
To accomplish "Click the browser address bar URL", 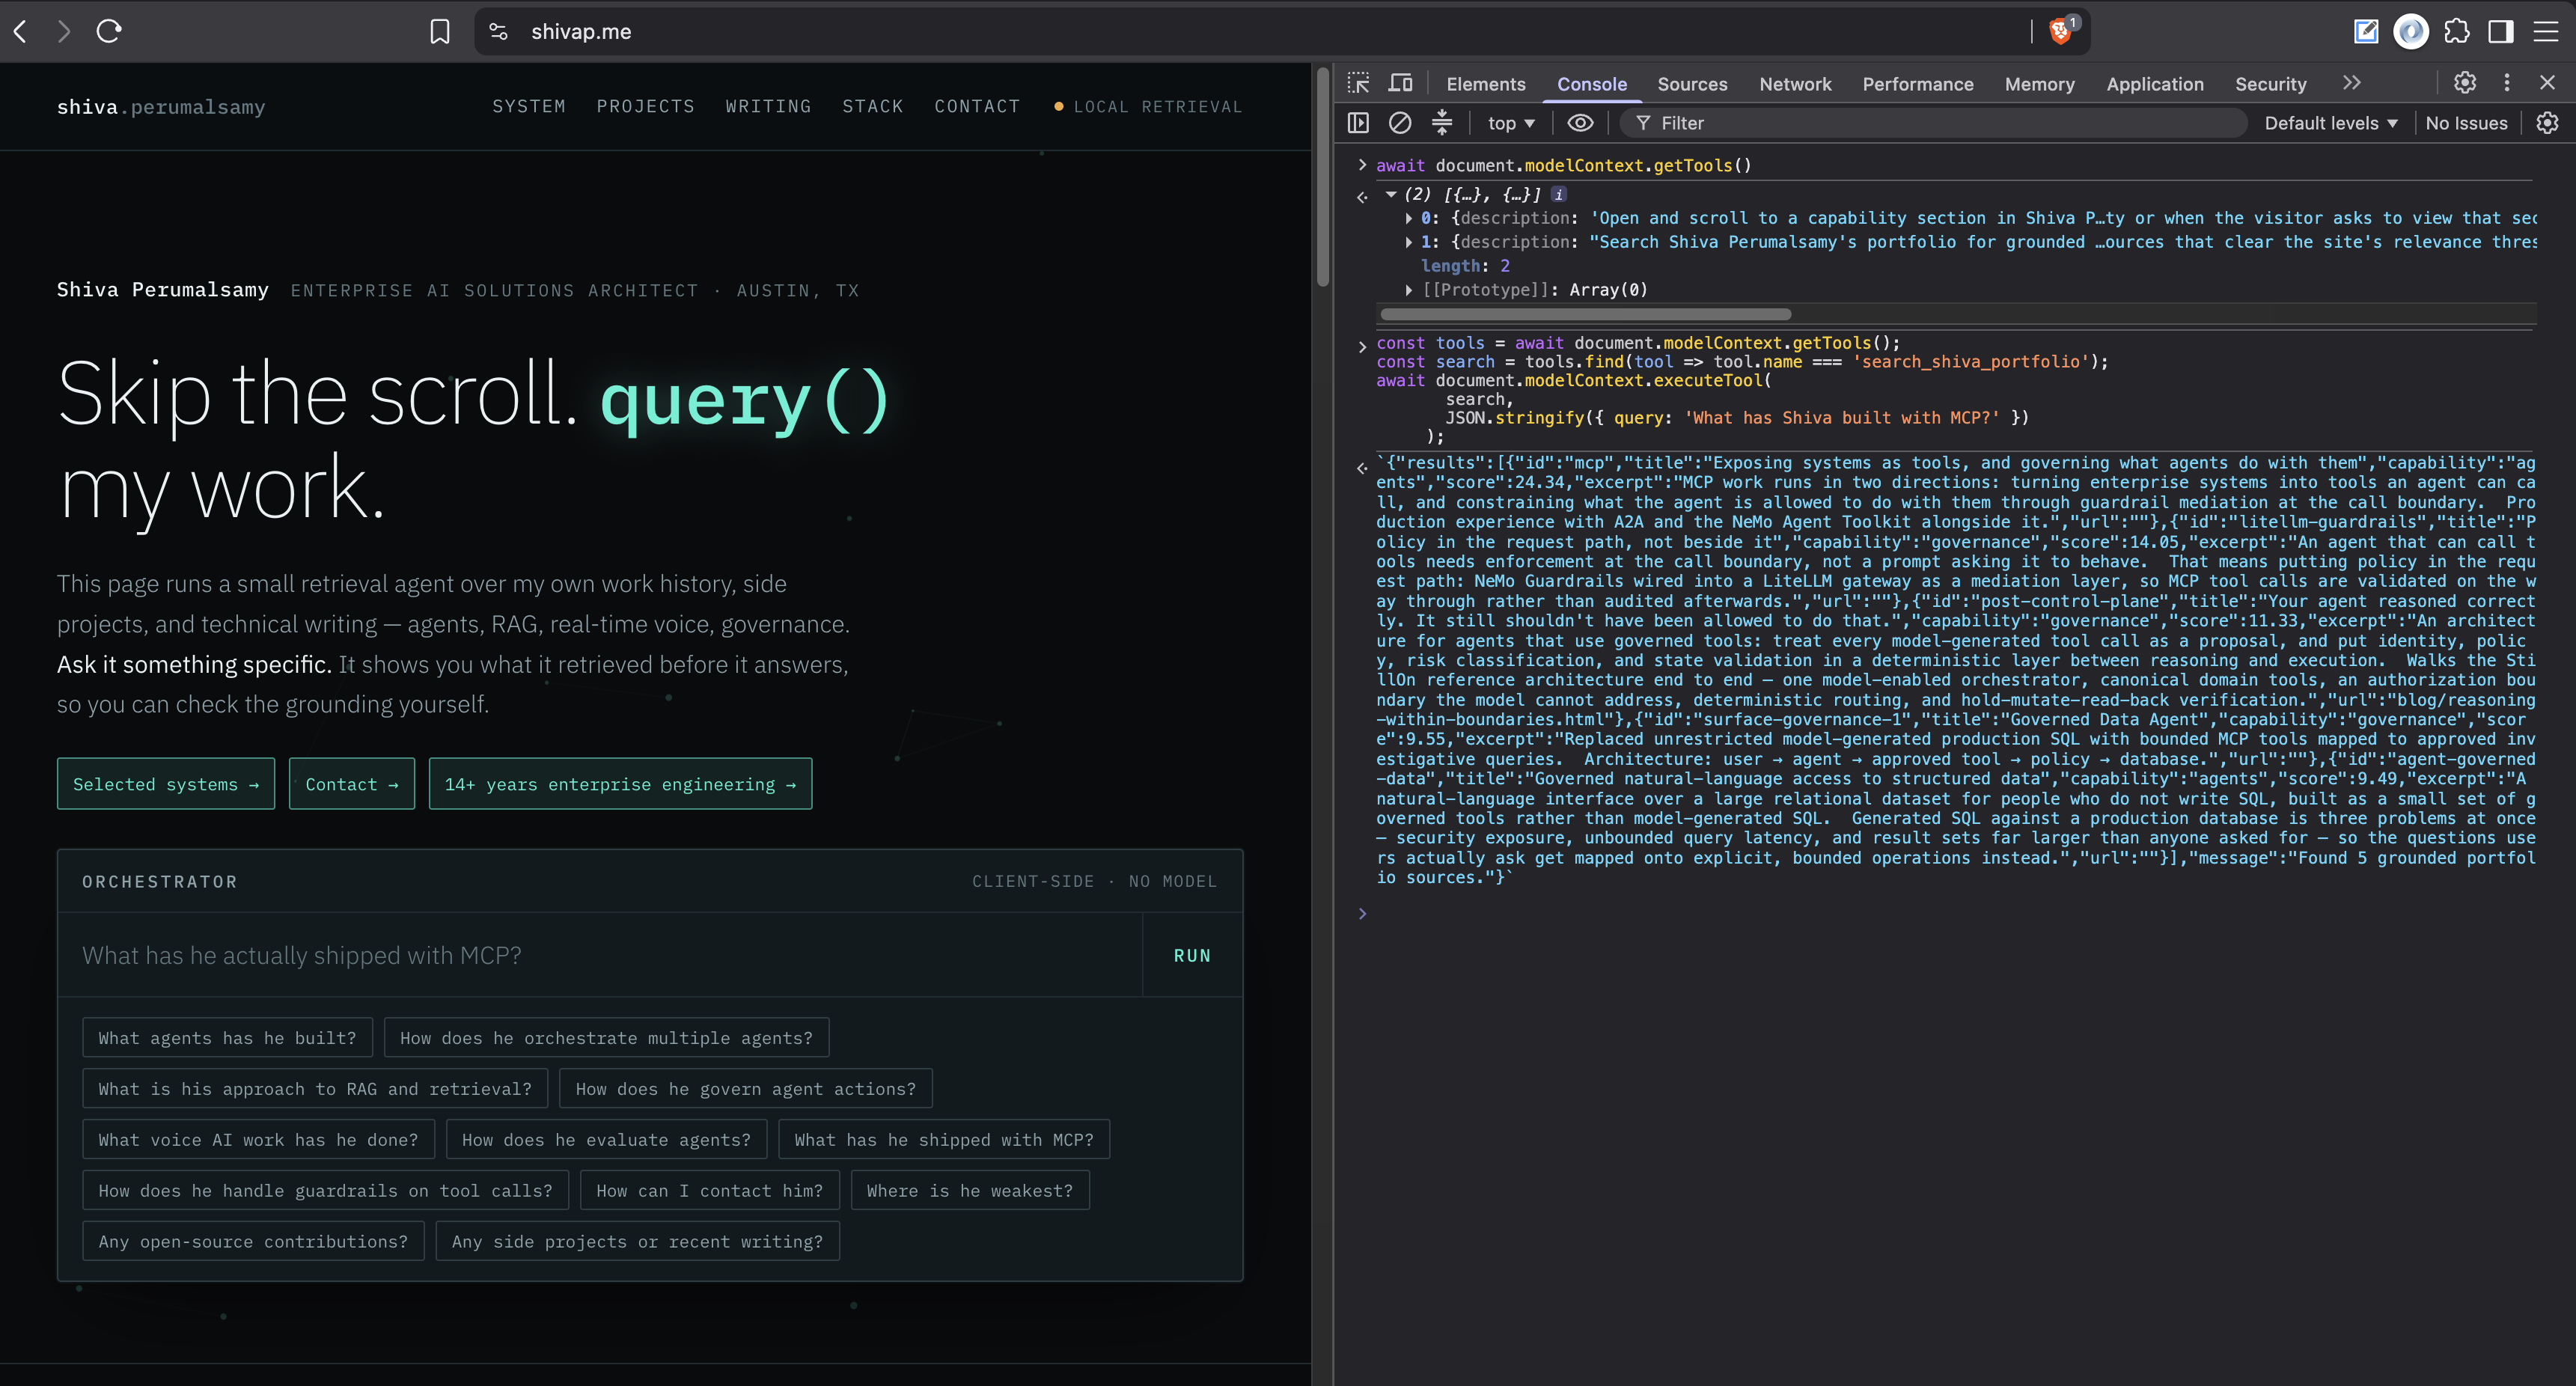I will pos(581,32).
